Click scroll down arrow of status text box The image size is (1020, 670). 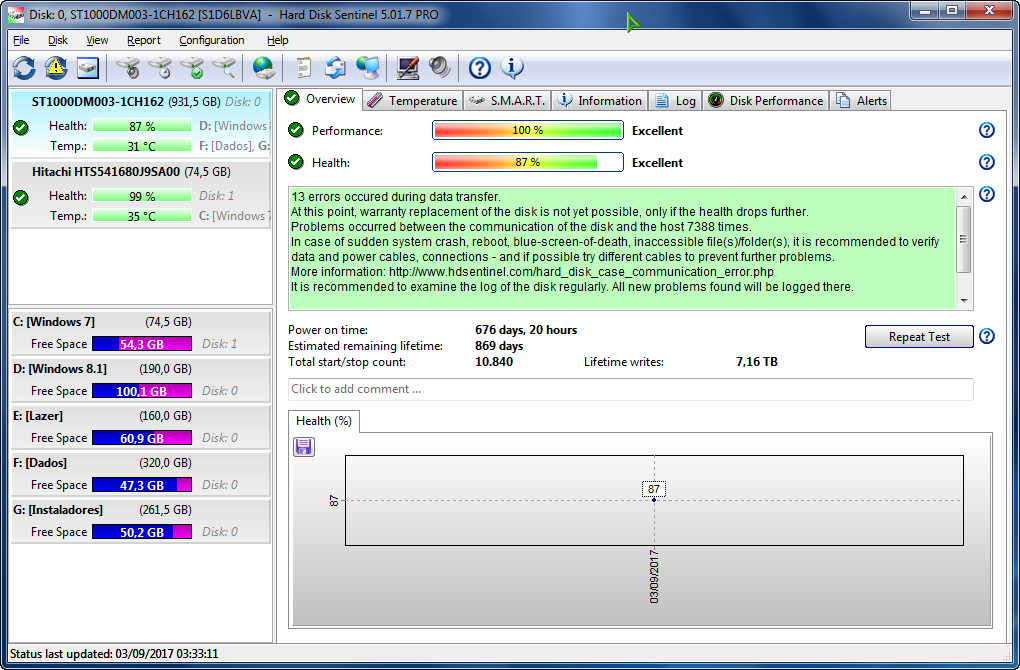tap(964, 301)
